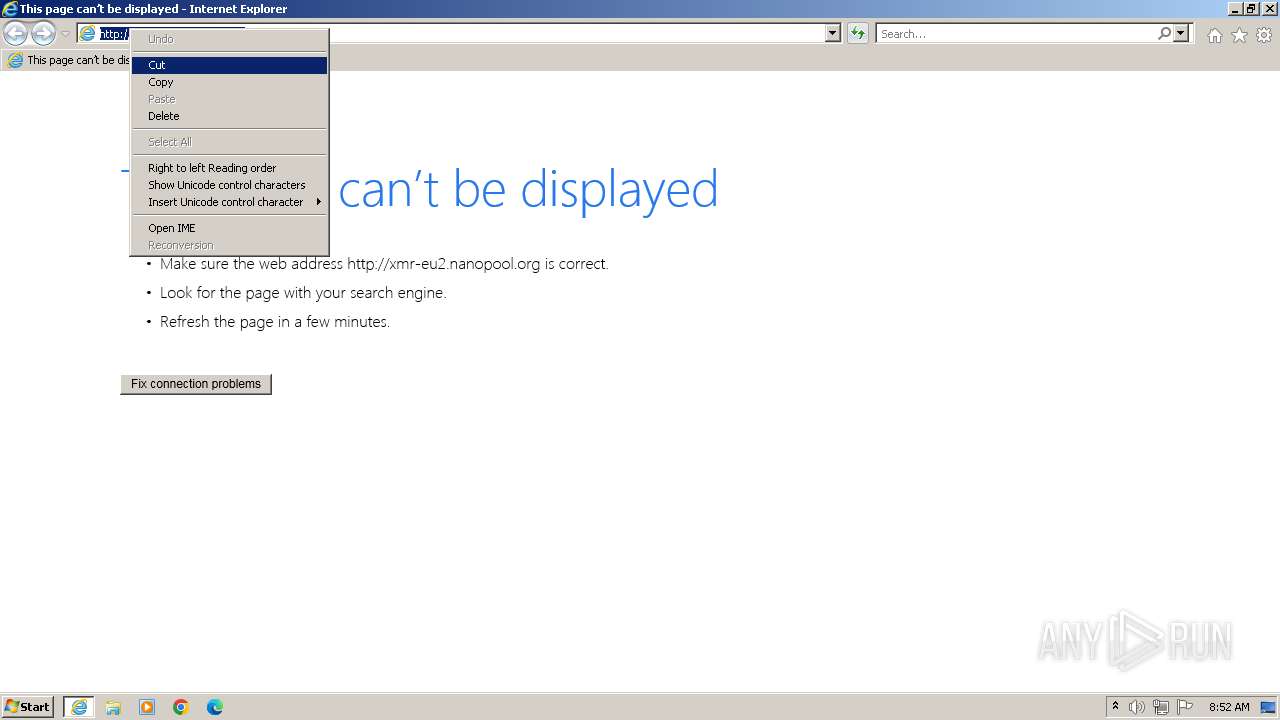Launch Google Chrome from the taskbar
This screenshot has width=1280, height=720.
[x=181, y=707]
